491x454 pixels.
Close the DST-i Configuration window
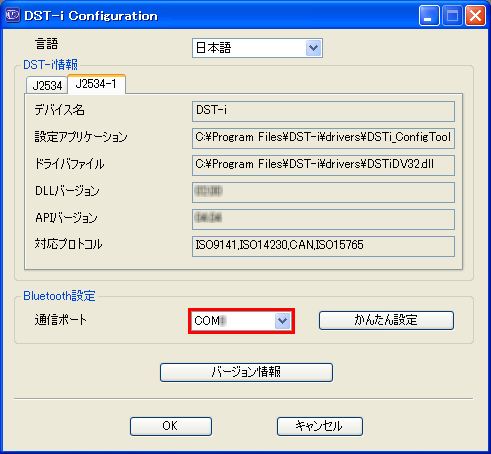[x=475, y=16]
